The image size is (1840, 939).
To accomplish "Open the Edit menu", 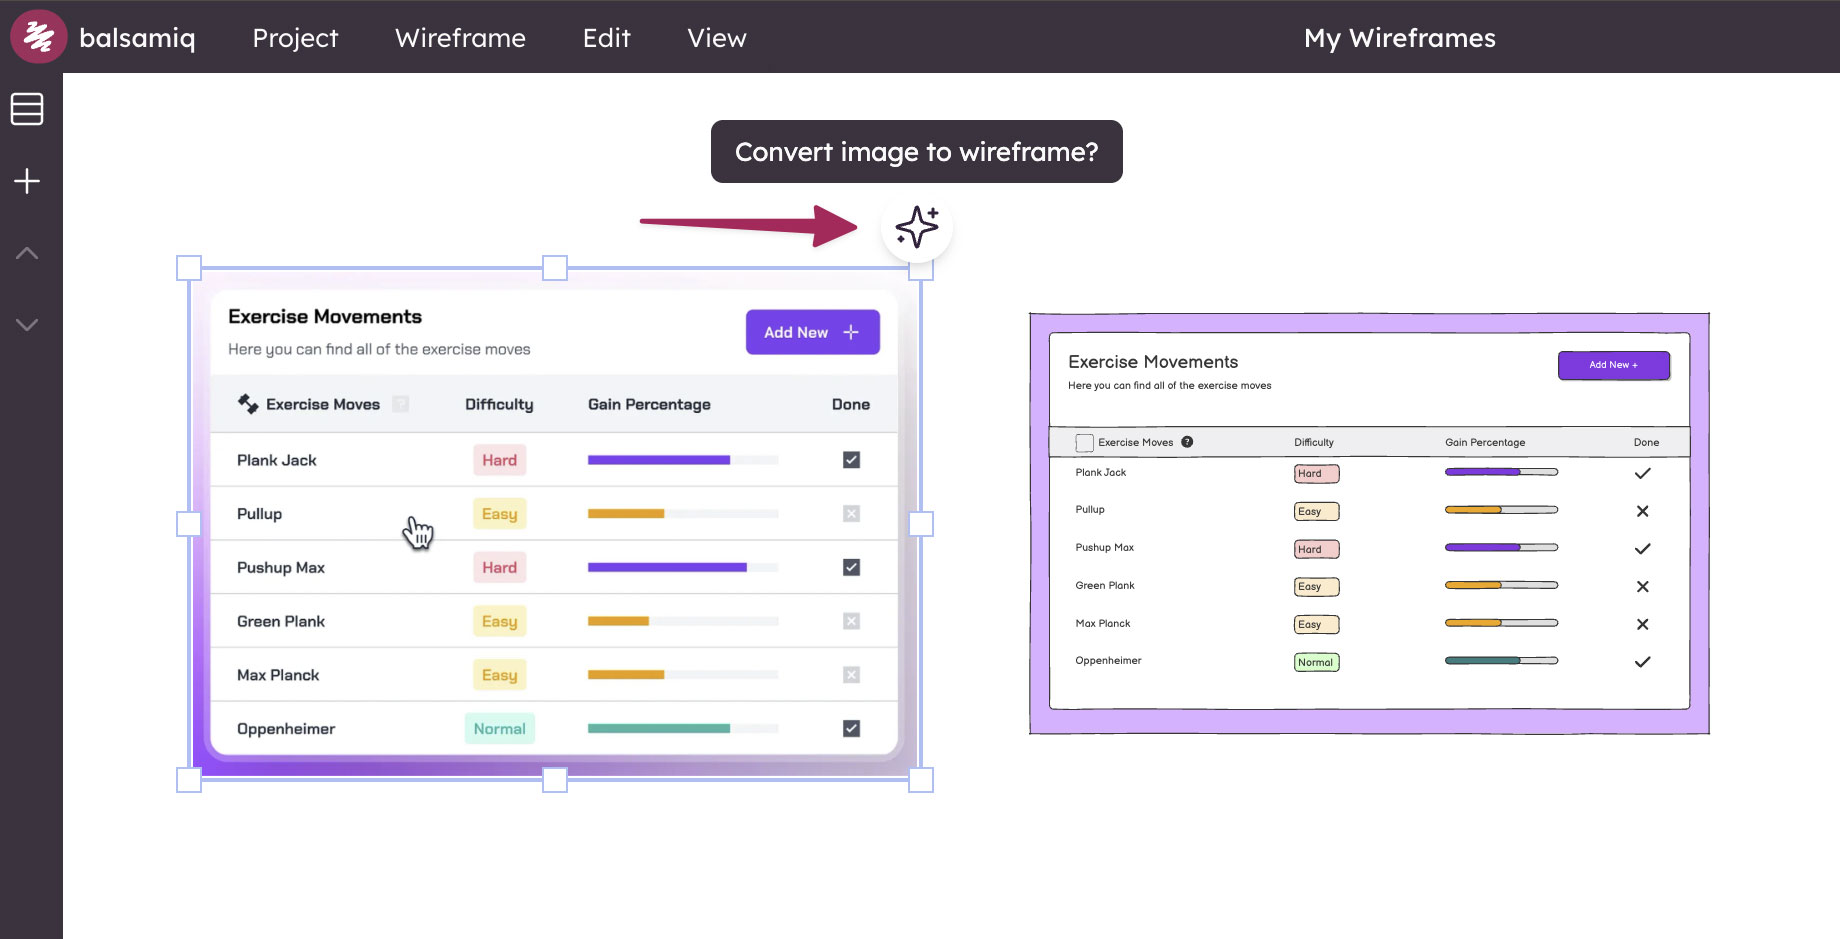I will coord(607,38).
